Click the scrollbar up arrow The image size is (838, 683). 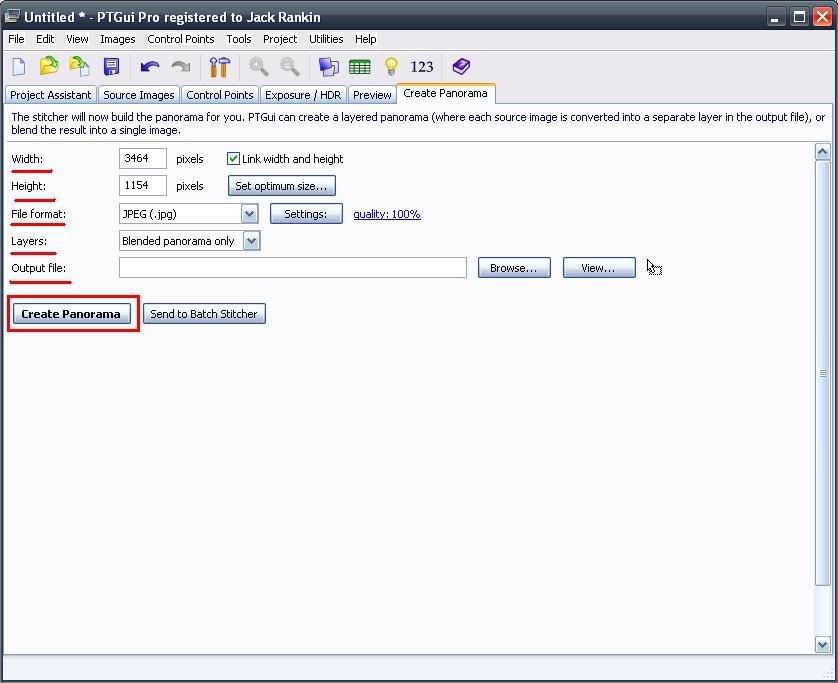tap(823, 152)
